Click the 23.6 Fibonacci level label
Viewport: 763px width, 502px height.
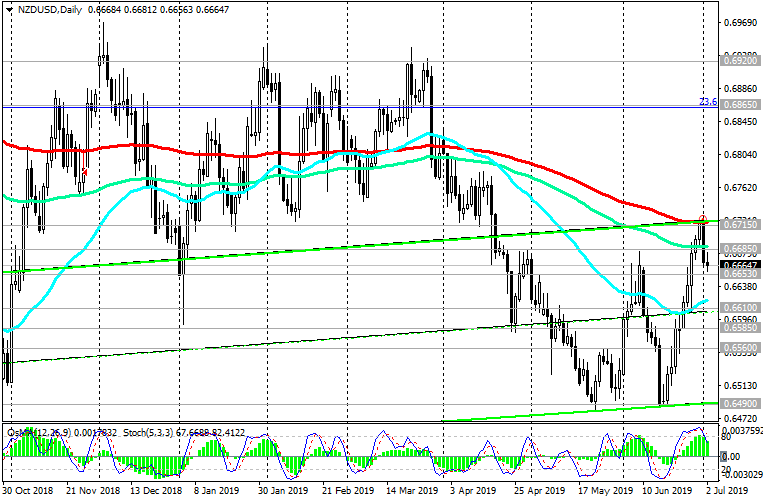tap(705, 102)
